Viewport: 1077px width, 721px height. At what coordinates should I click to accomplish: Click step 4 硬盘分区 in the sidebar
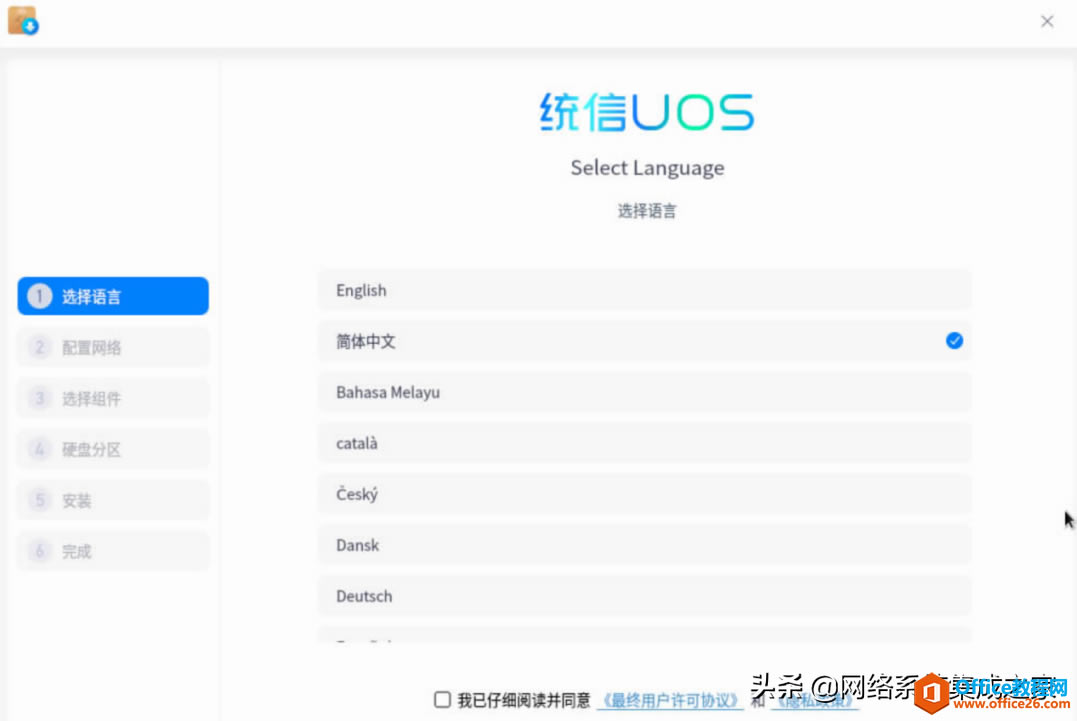point(113,449)
